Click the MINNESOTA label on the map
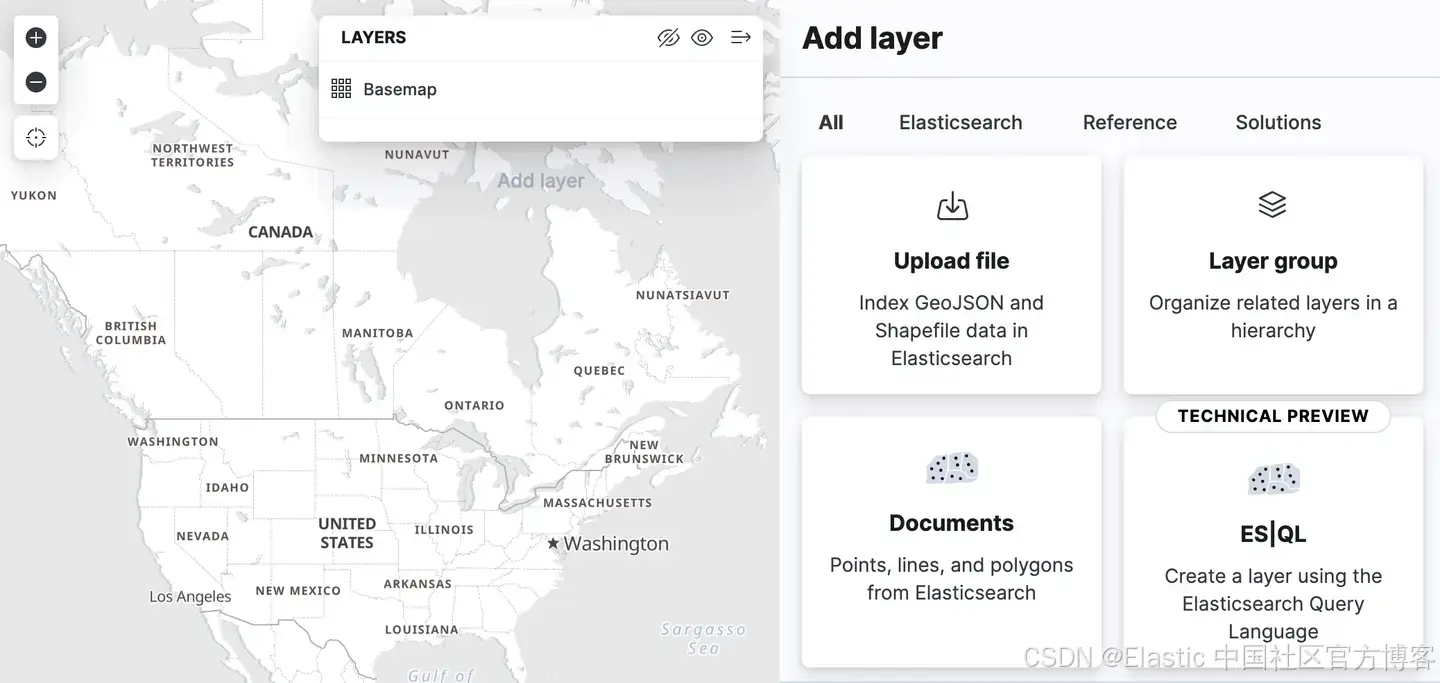This screenshot has height=683, width=1440. [398, 458]
